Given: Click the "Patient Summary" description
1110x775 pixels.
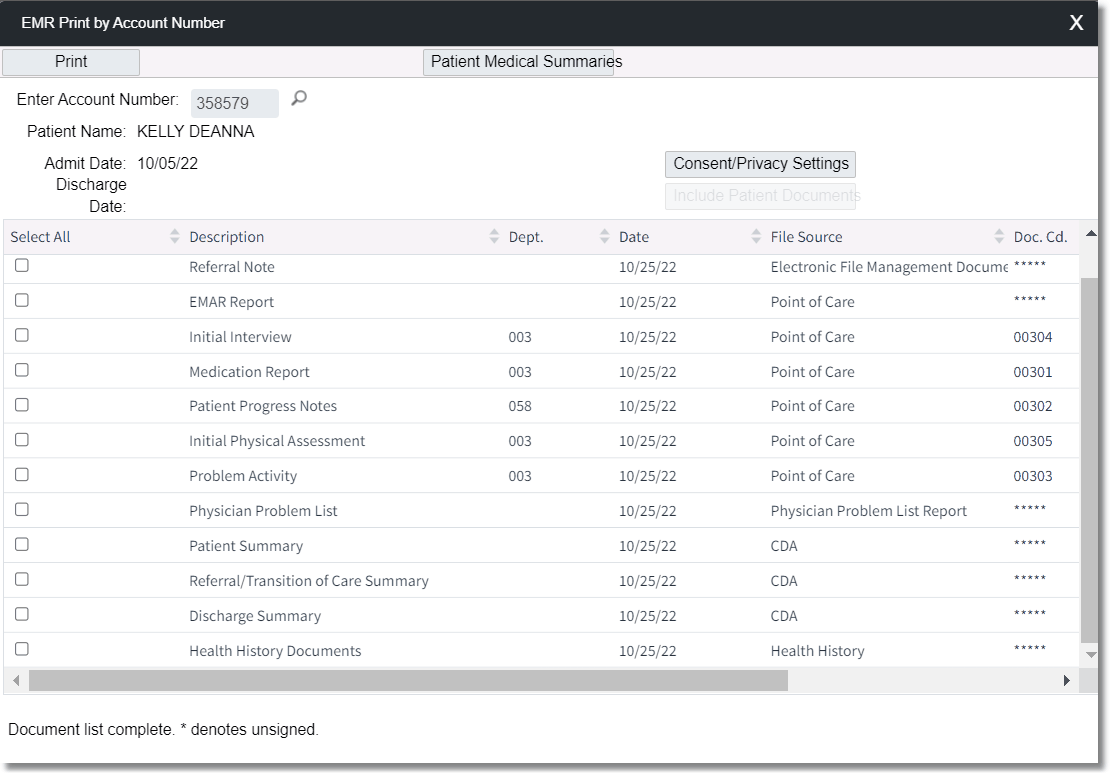Looking at the screenshot, I should click(x=246, y=546).
